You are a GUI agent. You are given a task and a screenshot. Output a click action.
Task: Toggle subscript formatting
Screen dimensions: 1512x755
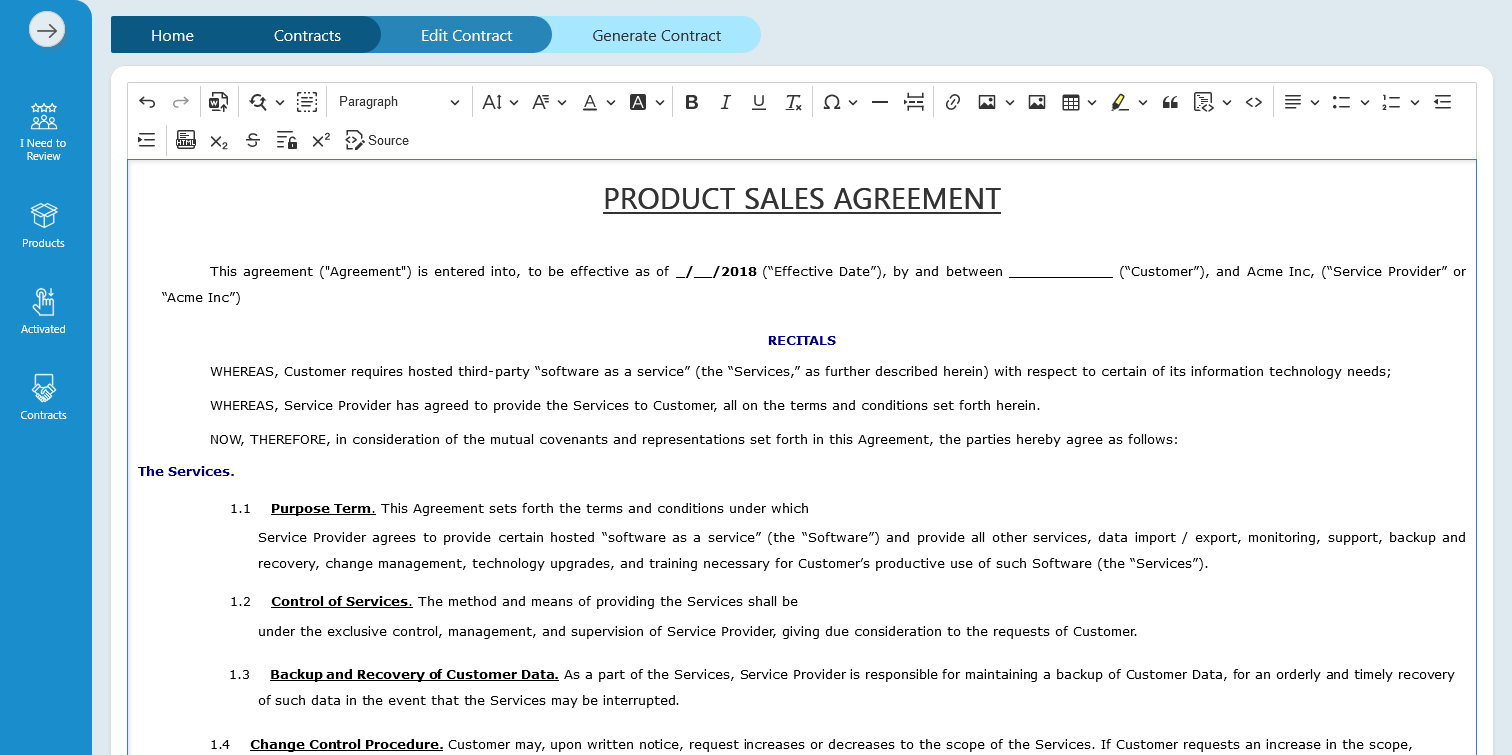(219, 140)
